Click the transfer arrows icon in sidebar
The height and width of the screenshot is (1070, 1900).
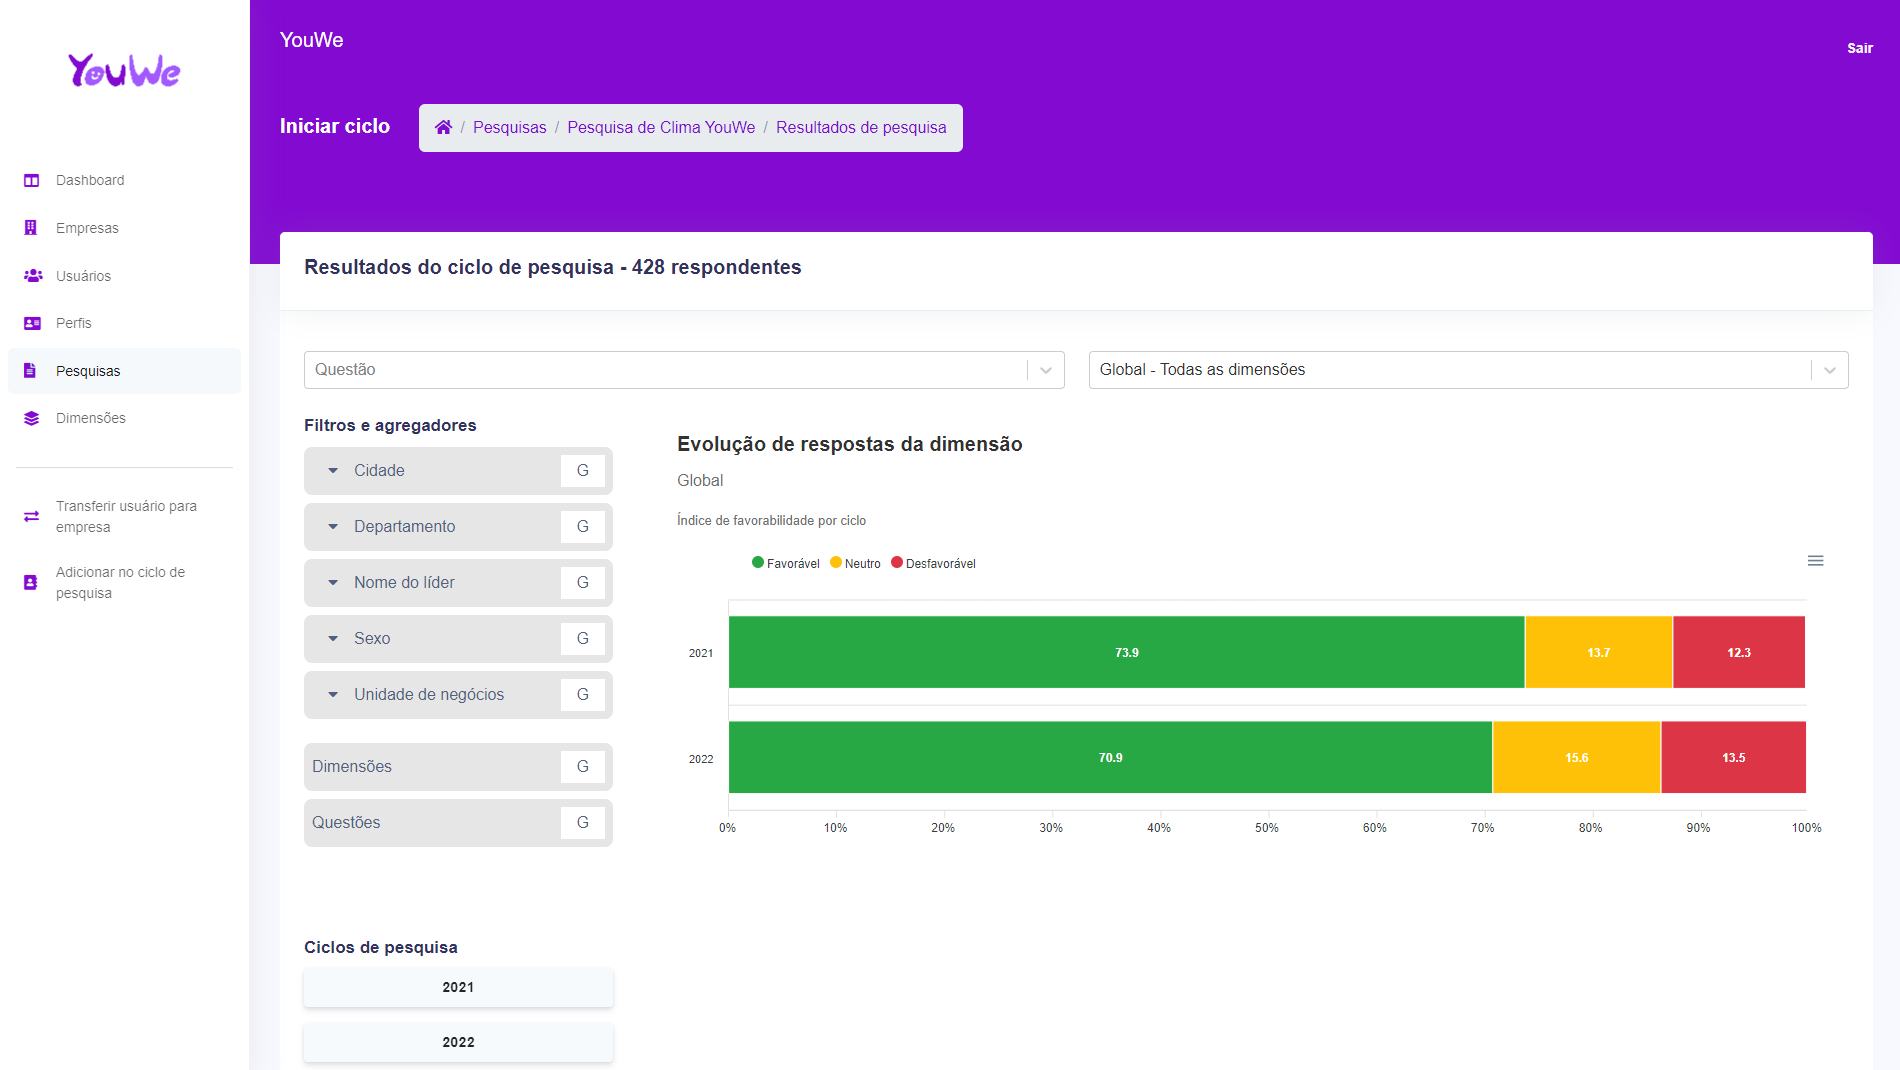click(32, 517)
